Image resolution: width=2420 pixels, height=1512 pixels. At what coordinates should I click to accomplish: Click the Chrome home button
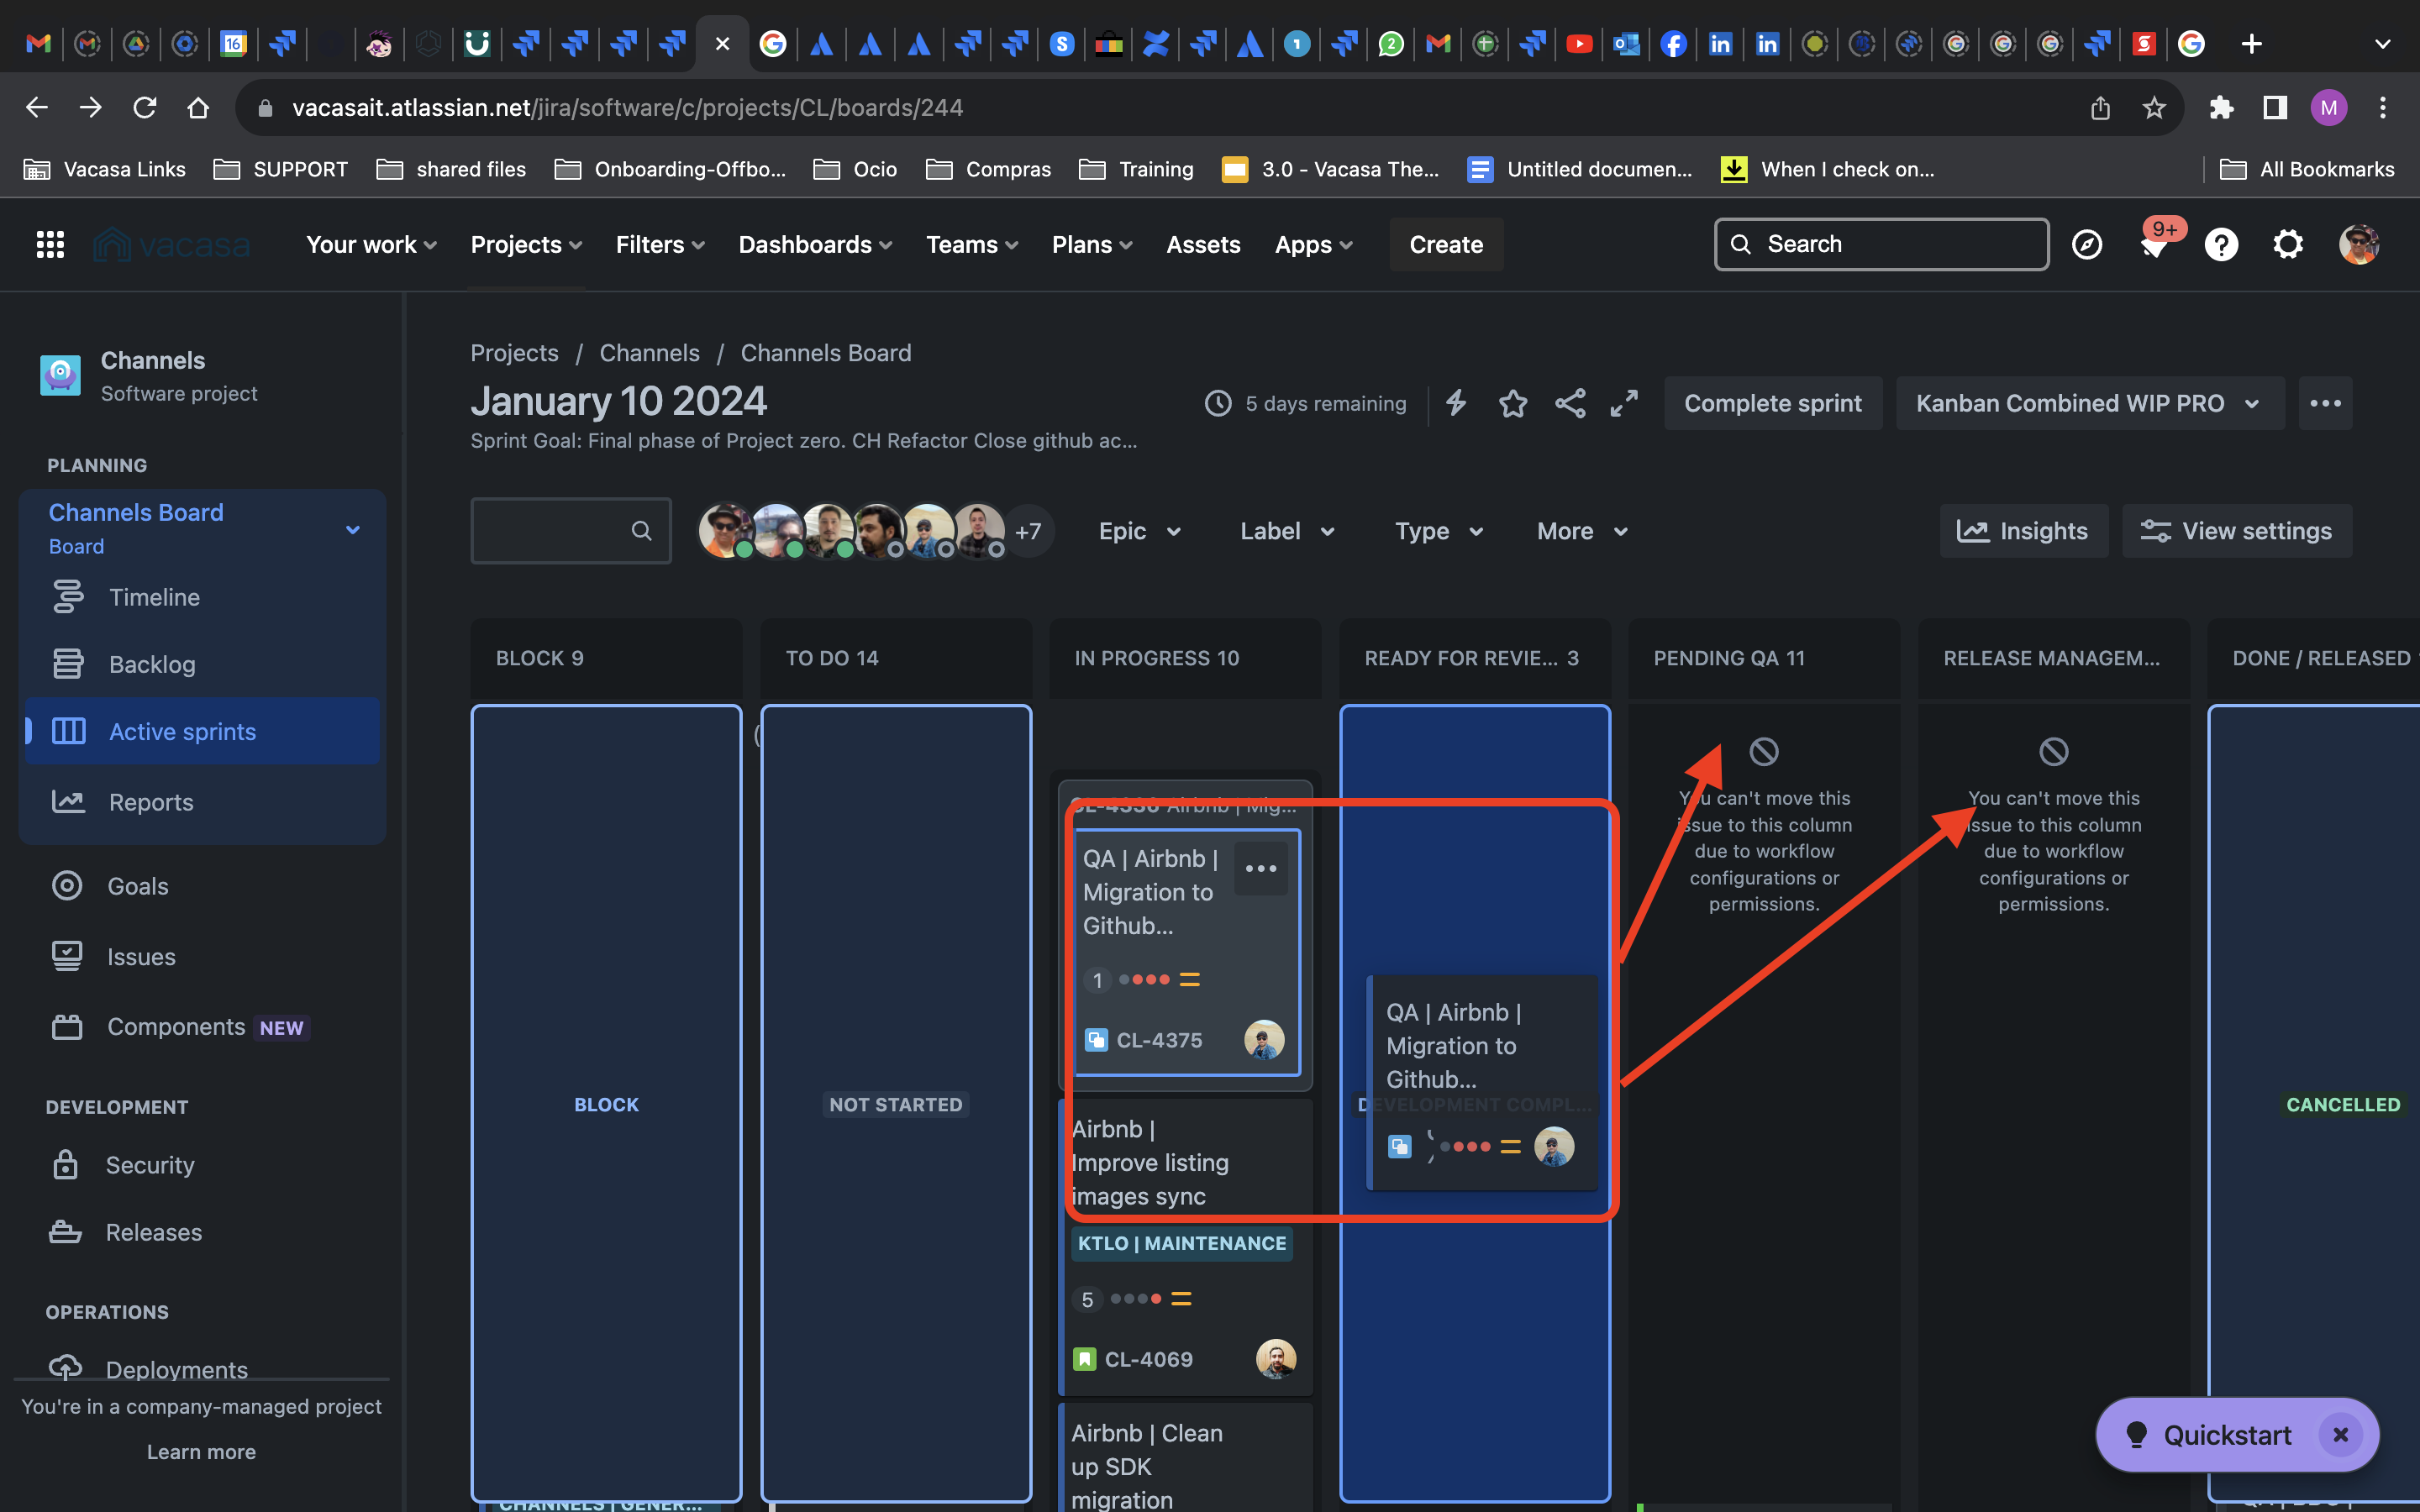pos(198,107)
